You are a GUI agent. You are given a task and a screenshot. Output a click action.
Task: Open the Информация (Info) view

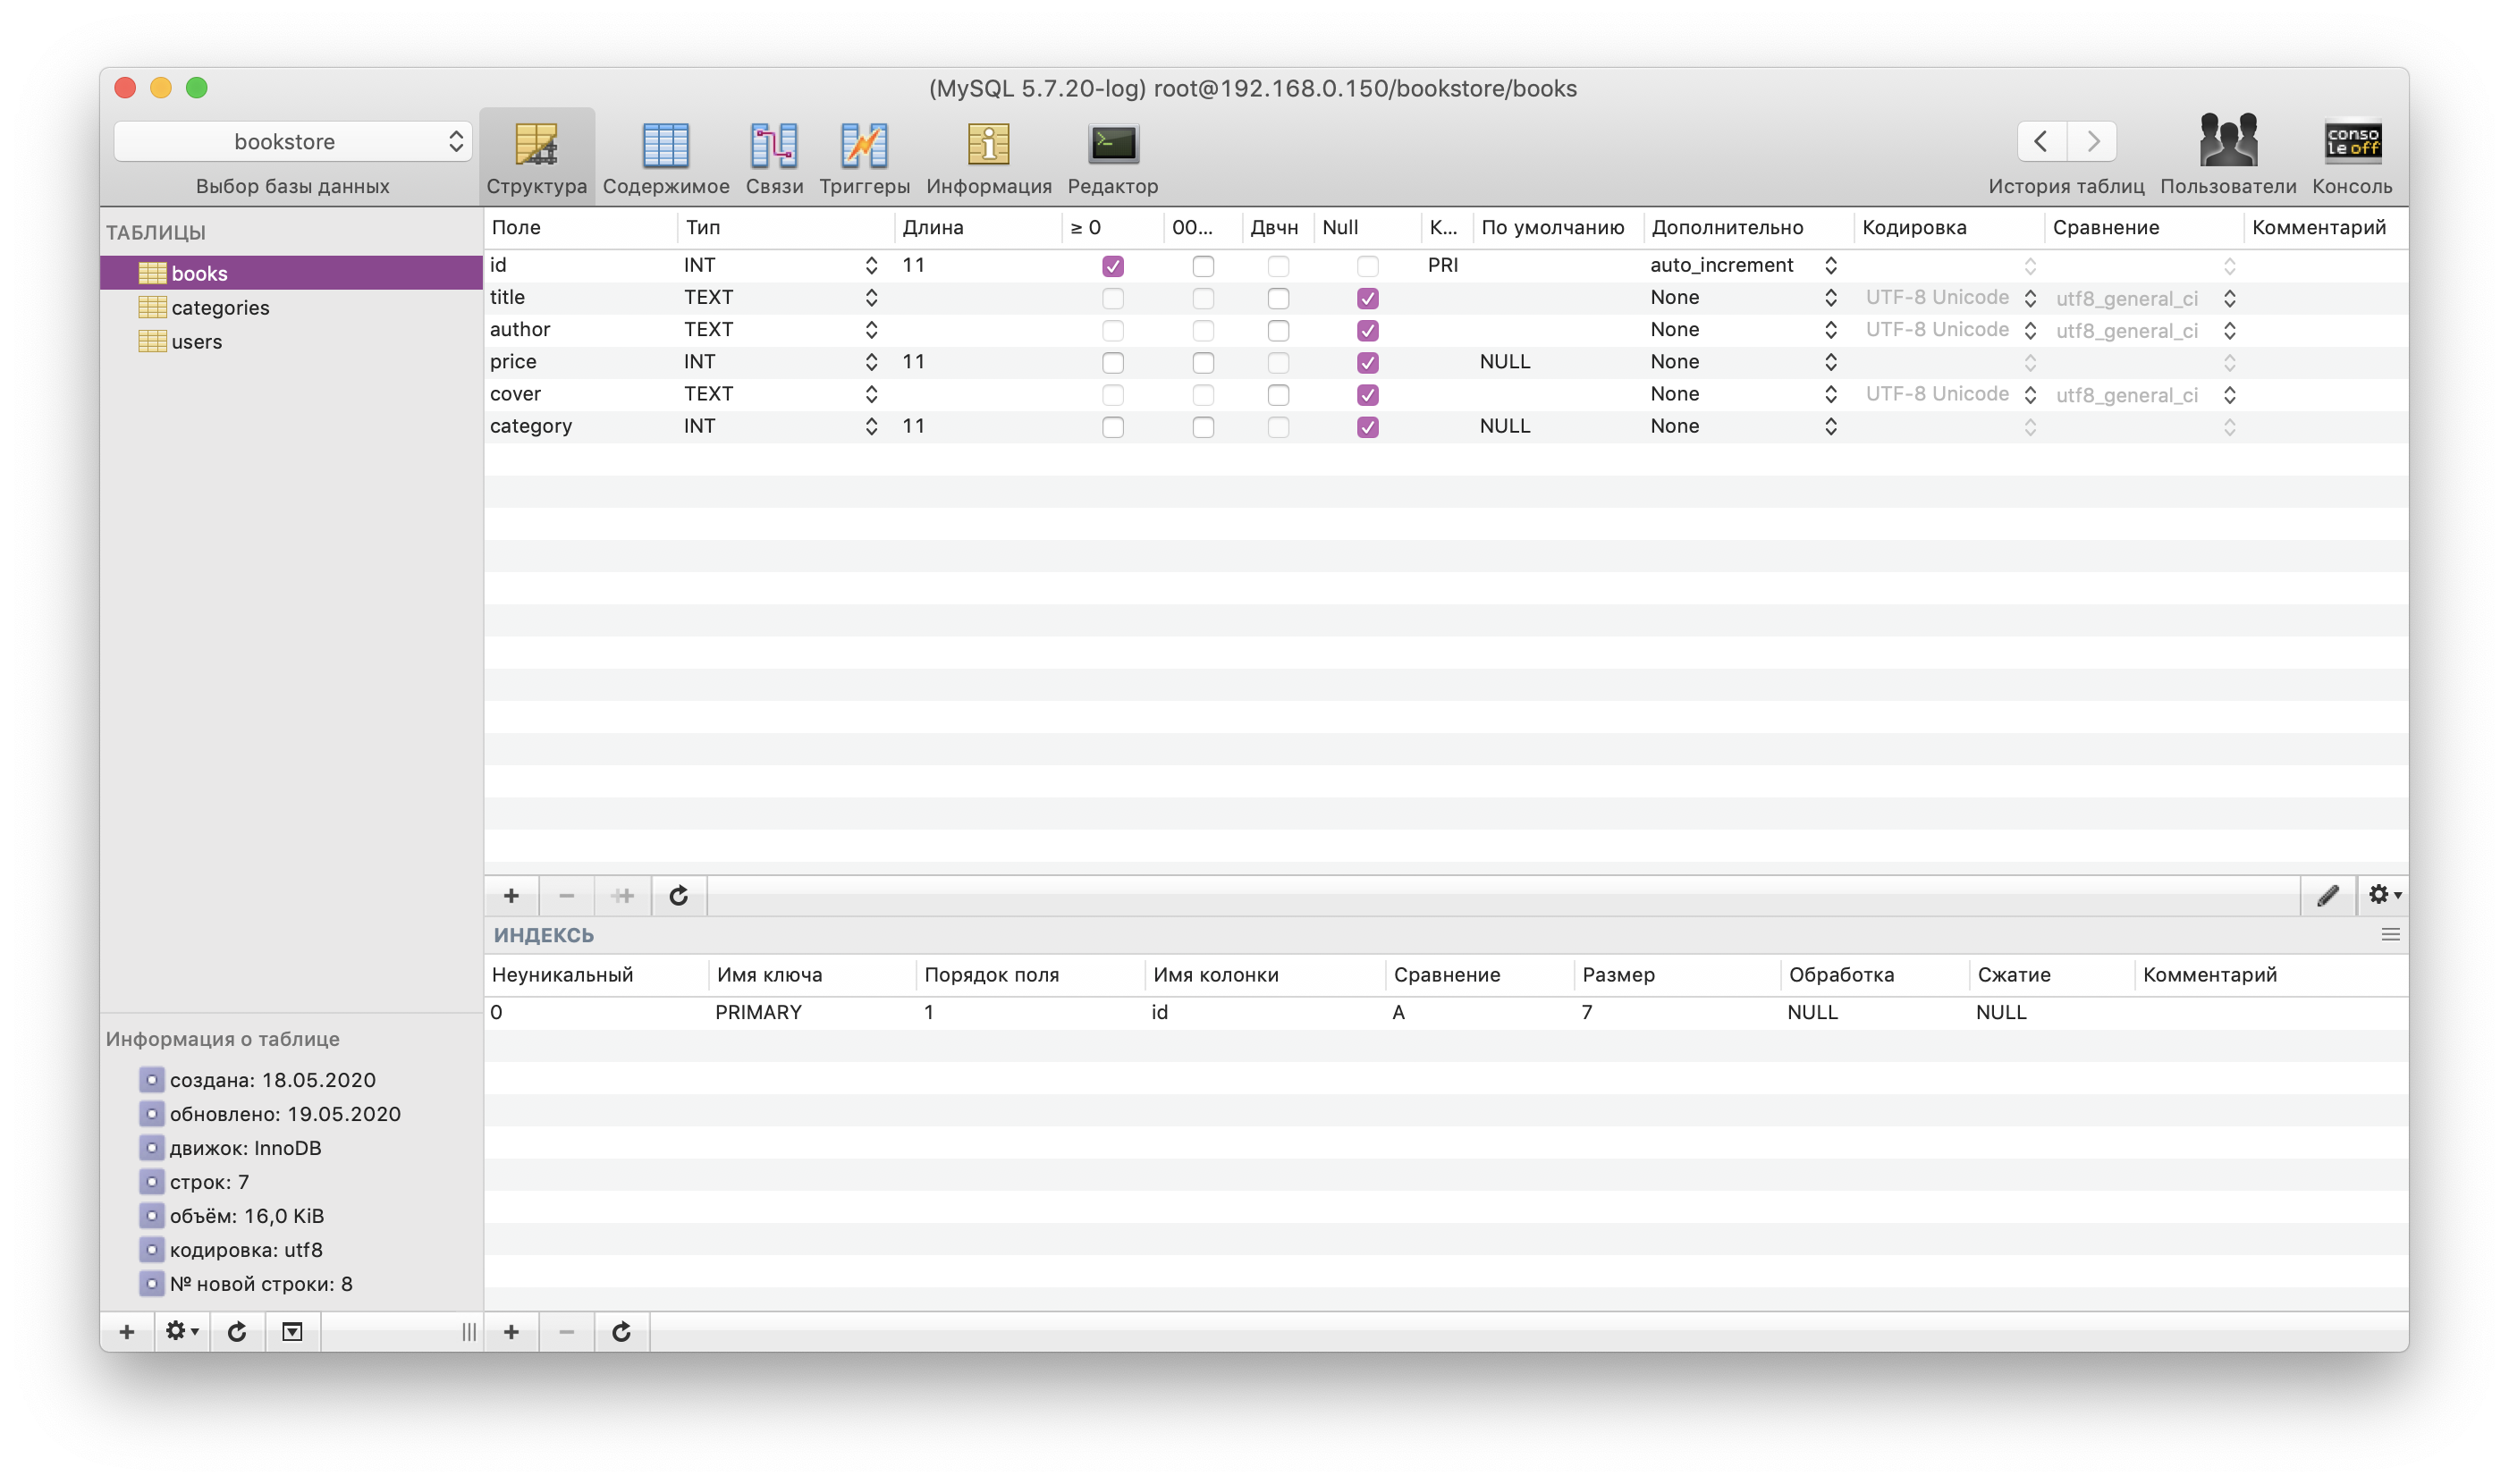988,146
